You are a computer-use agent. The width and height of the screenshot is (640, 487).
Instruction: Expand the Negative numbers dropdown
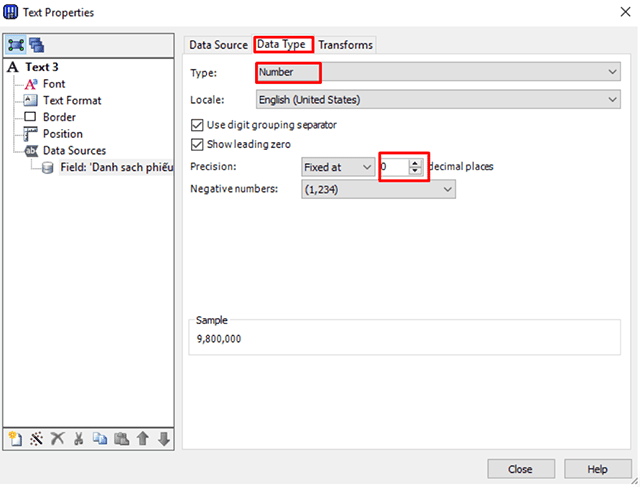point(378,189)
